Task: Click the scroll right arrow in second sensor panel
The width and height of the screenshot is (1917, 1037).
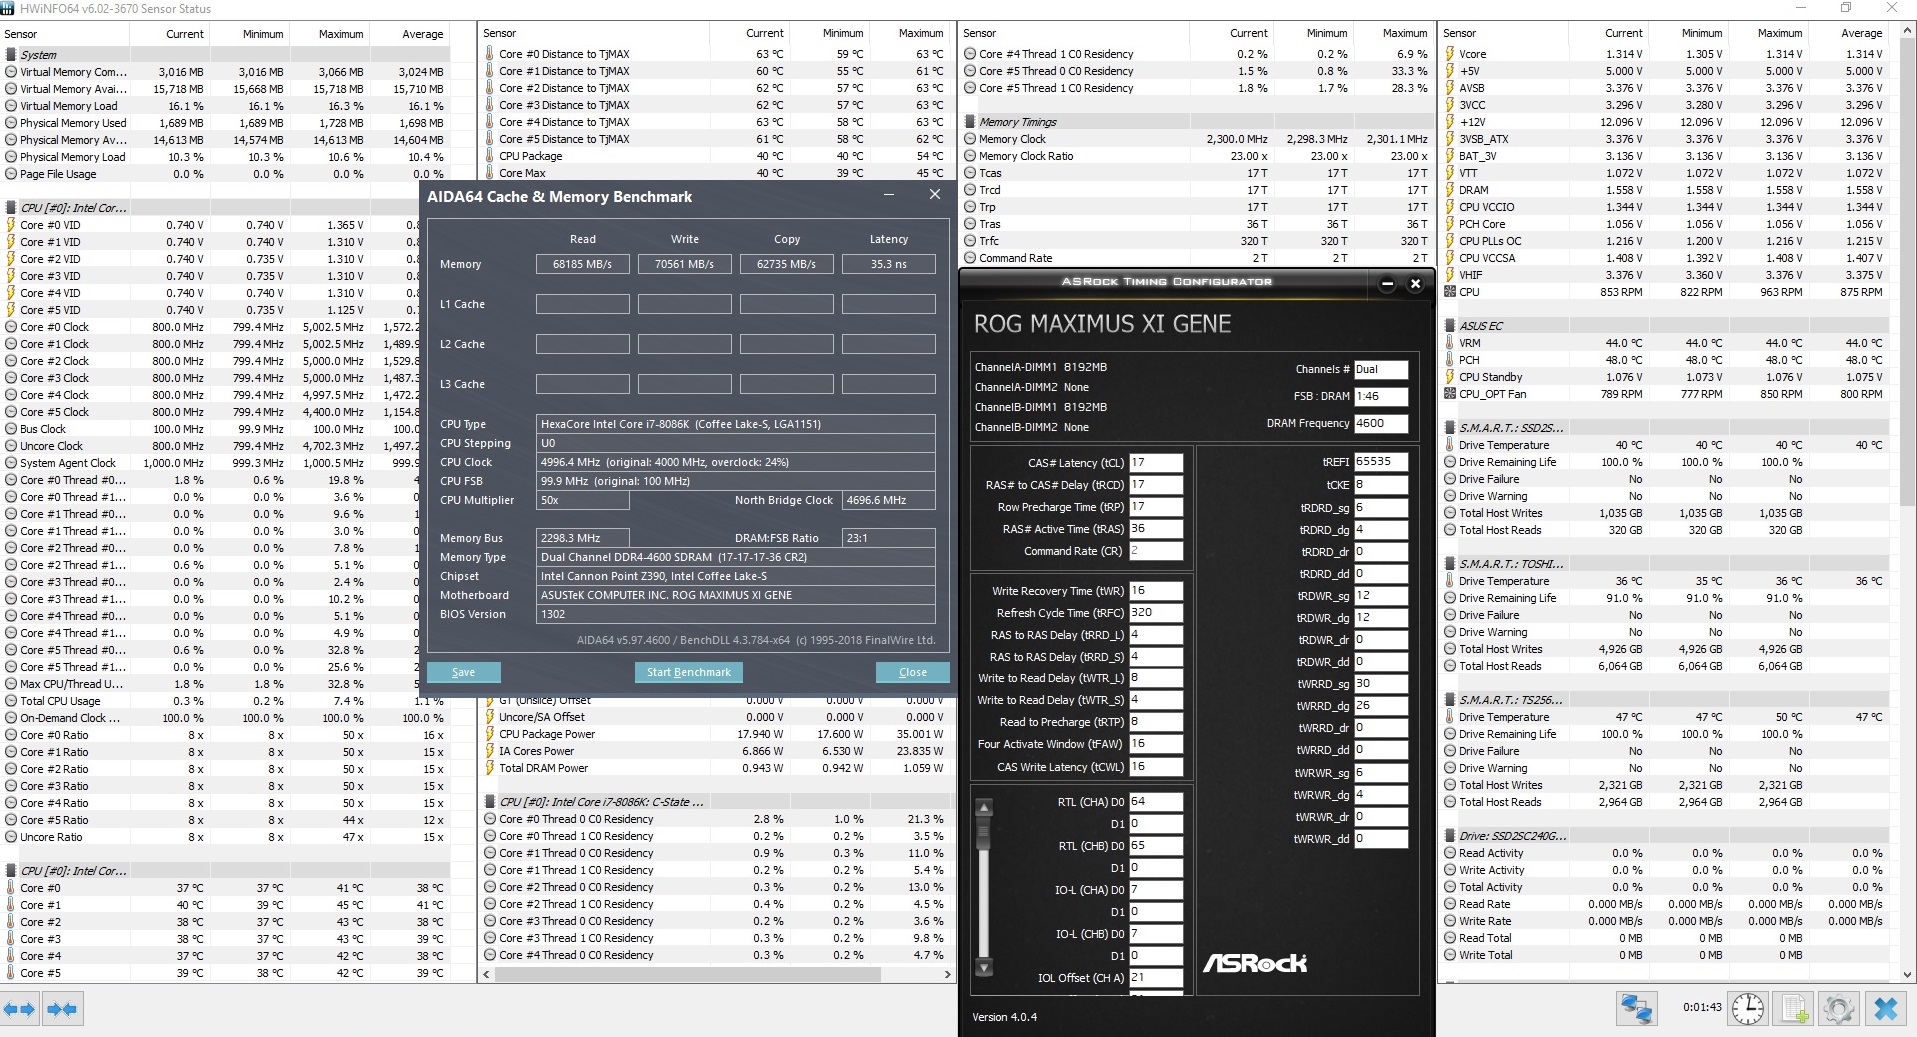Action: (947, 974)
